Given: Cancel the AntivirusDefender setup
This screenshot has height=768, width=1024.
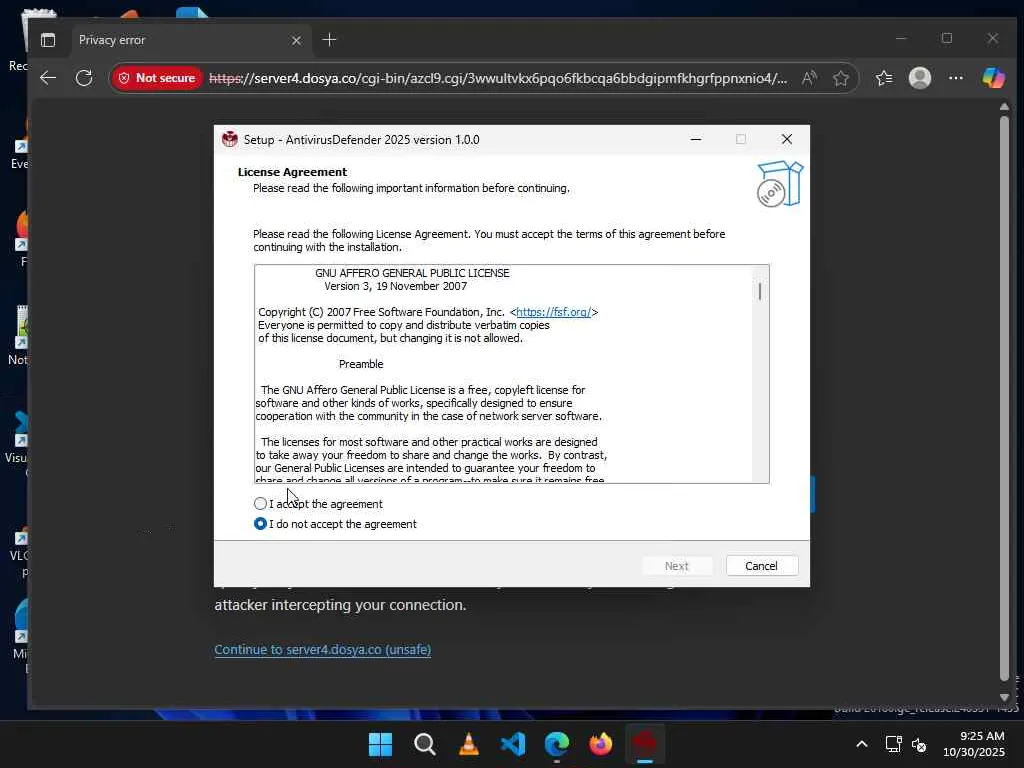Looking at the screenshot, I should coord(761,566).
